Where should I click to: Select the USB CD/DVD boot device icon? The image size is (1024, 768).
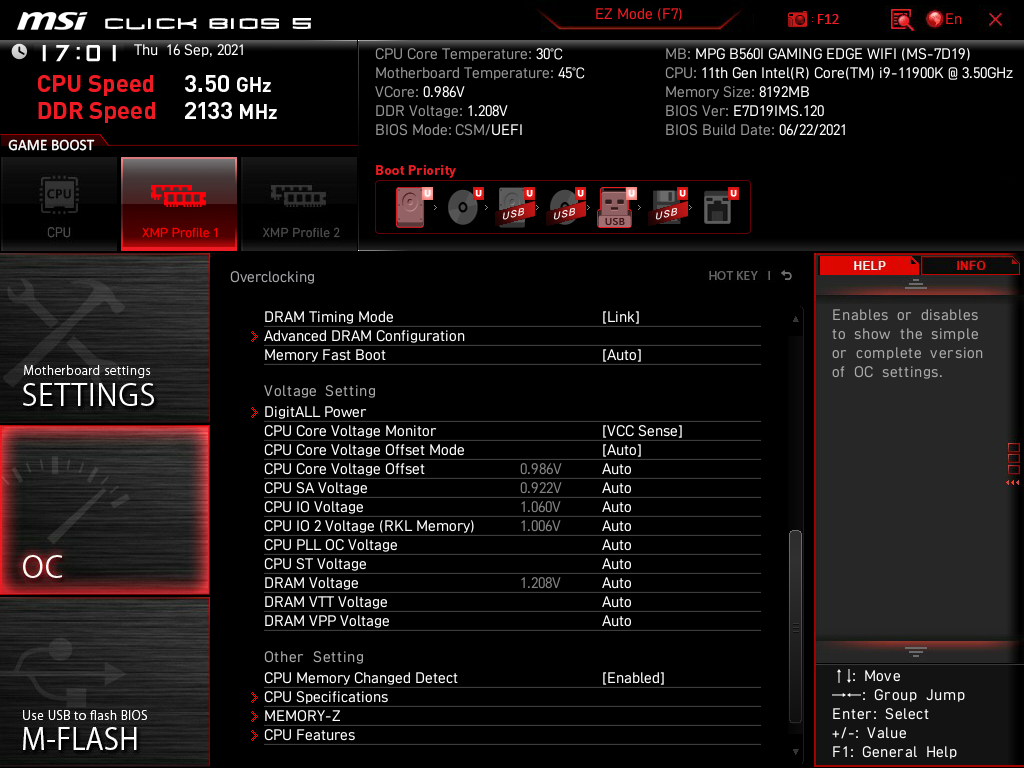click(x=566, y=207)
